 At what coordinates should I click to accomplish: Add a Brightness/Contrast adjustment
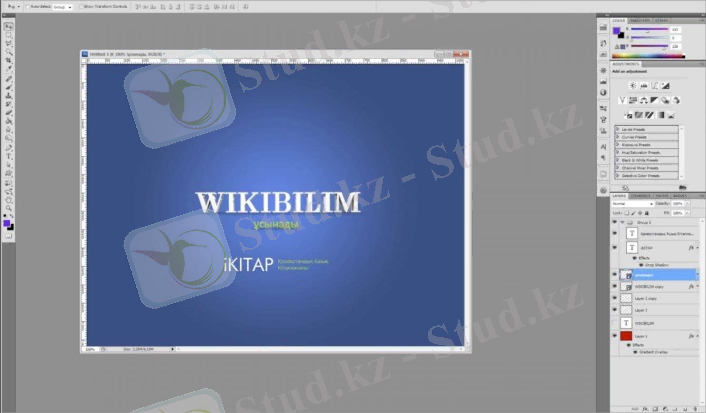[x=633, y=86]
